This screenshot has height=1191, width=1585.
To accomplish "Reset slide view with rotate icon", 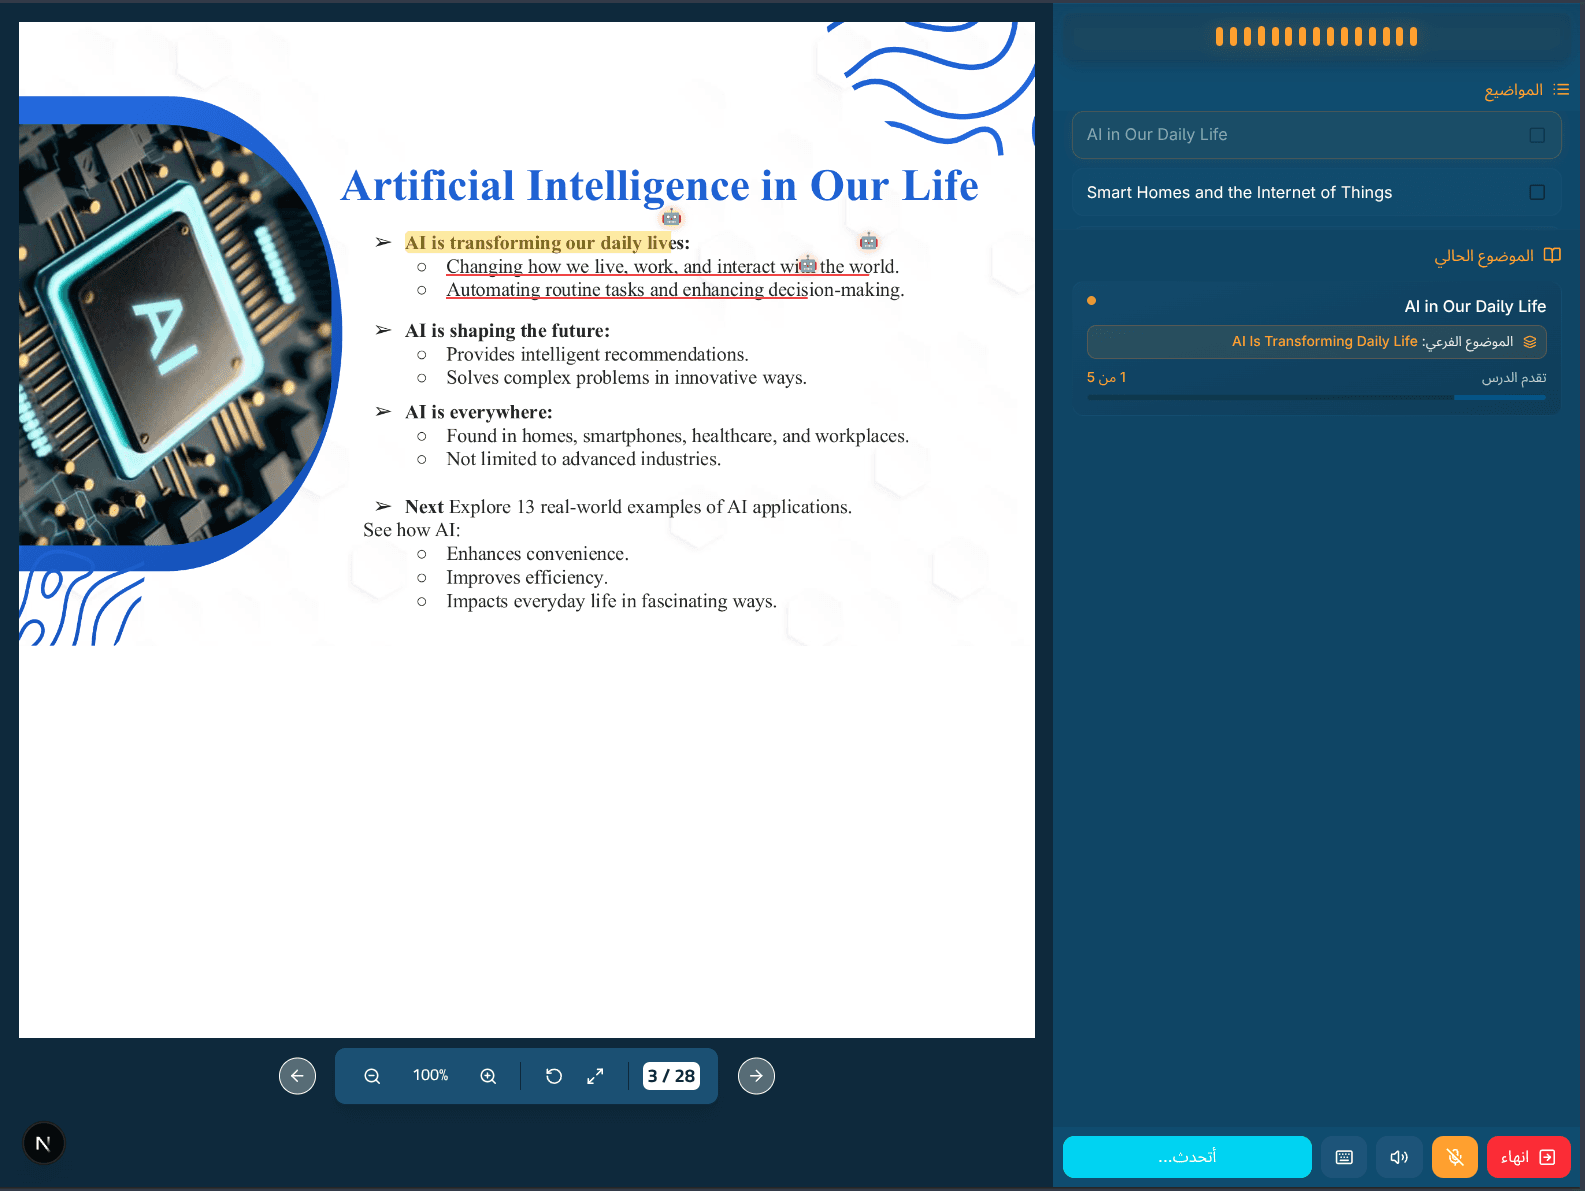I will (x=554, y=1076).
